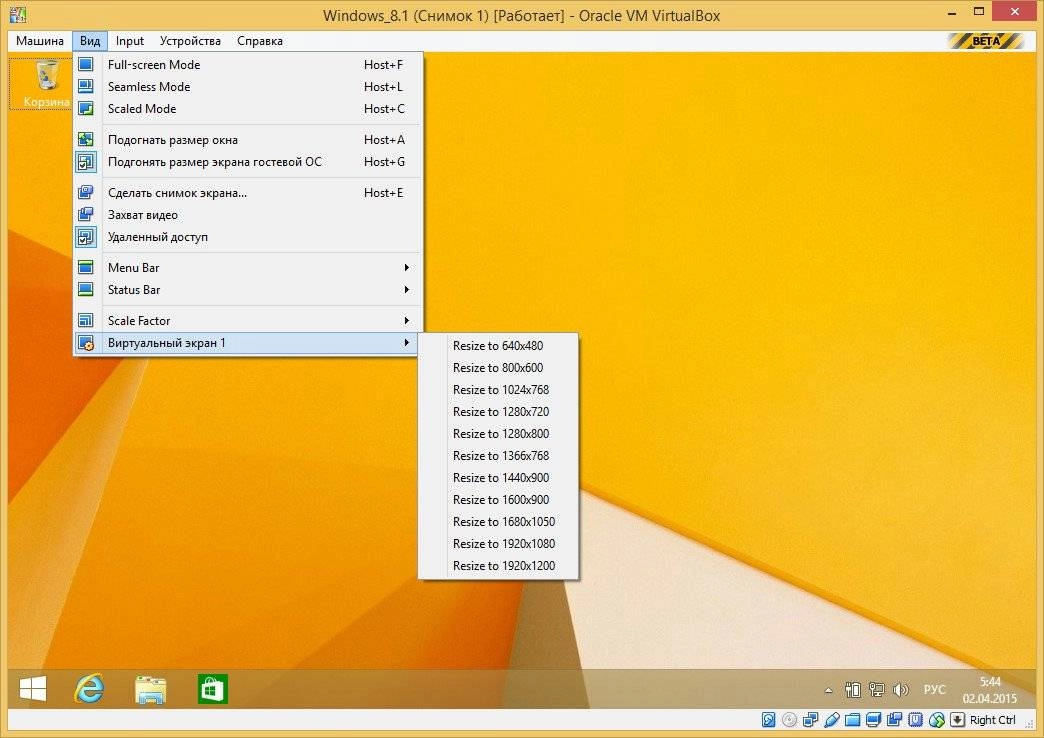Click the Scaled Mode icon
Screen dimensions: 1044x738
tap(86, 109)
